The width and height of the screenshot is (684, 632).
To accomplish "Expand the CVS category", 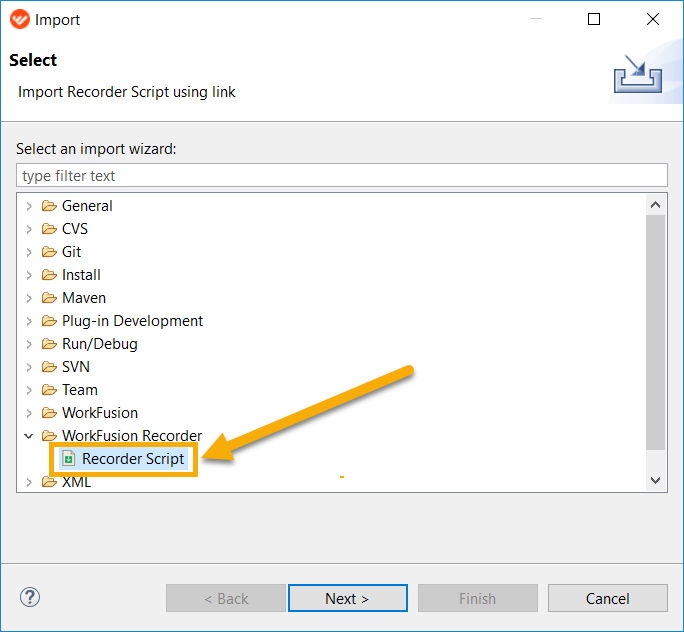I will coord(29,229).
